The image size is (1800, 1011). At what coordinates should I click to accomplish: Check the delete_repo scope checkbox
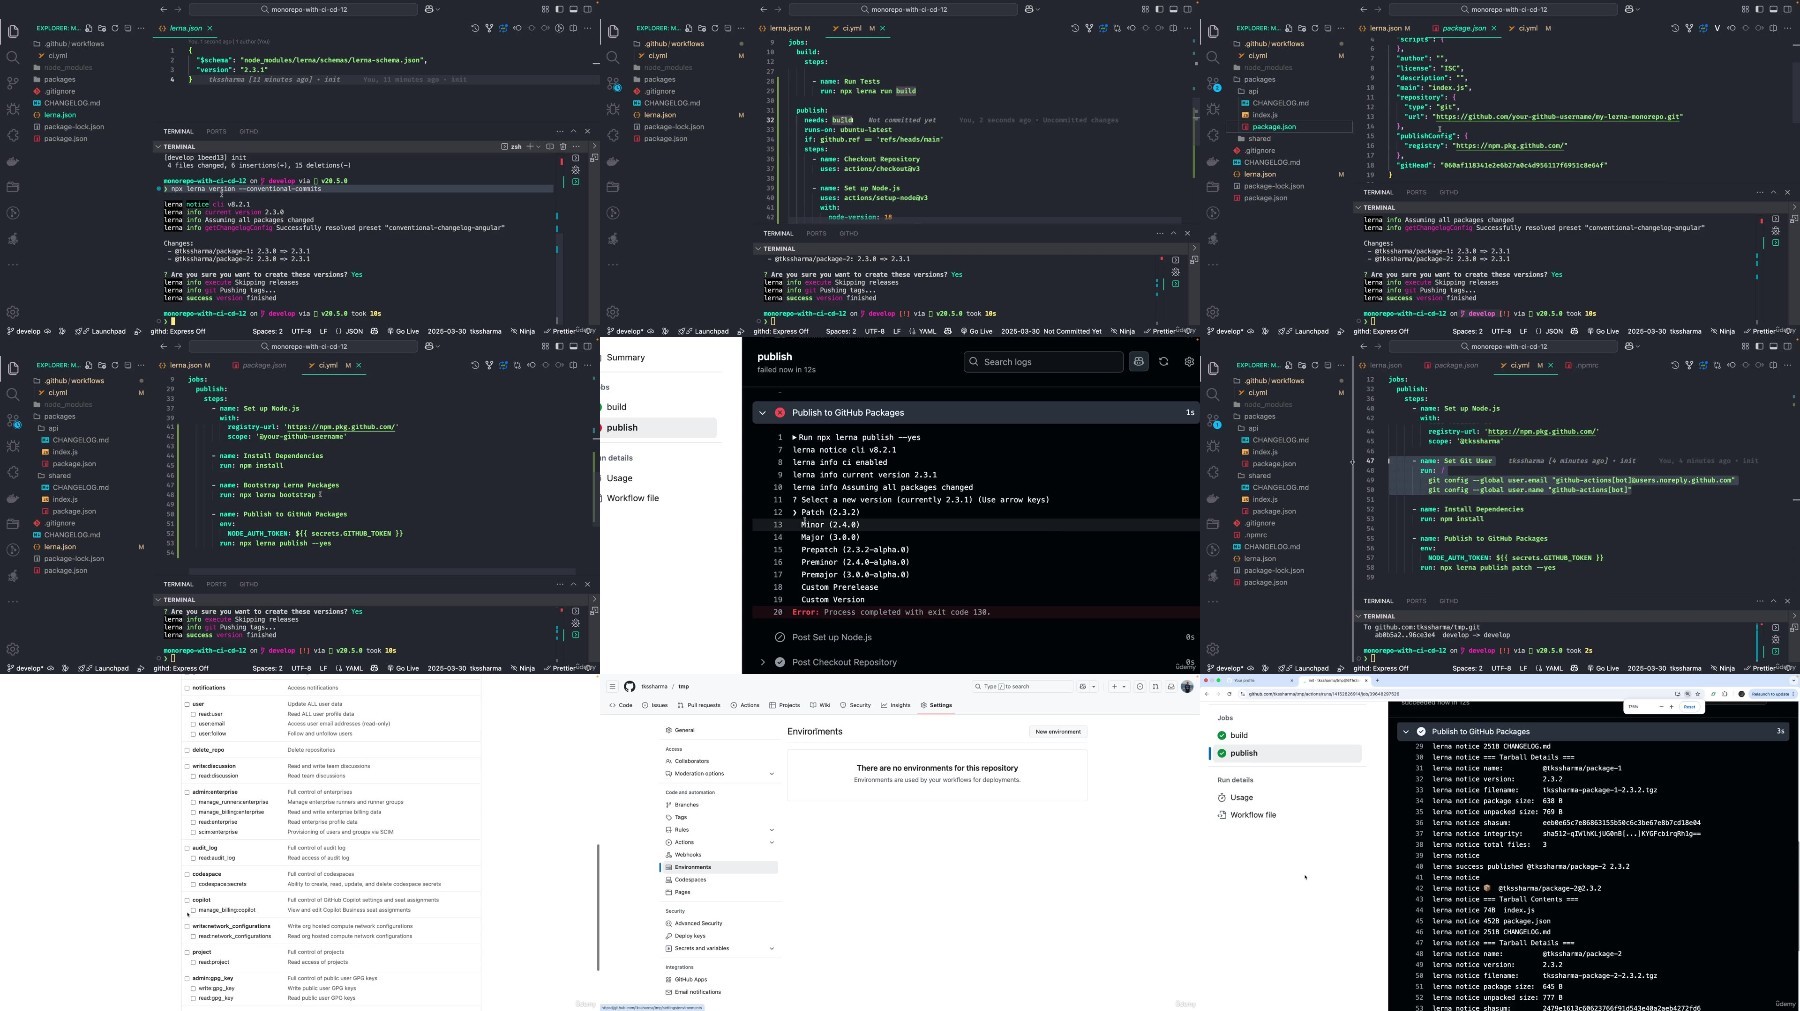pos(187,750)
